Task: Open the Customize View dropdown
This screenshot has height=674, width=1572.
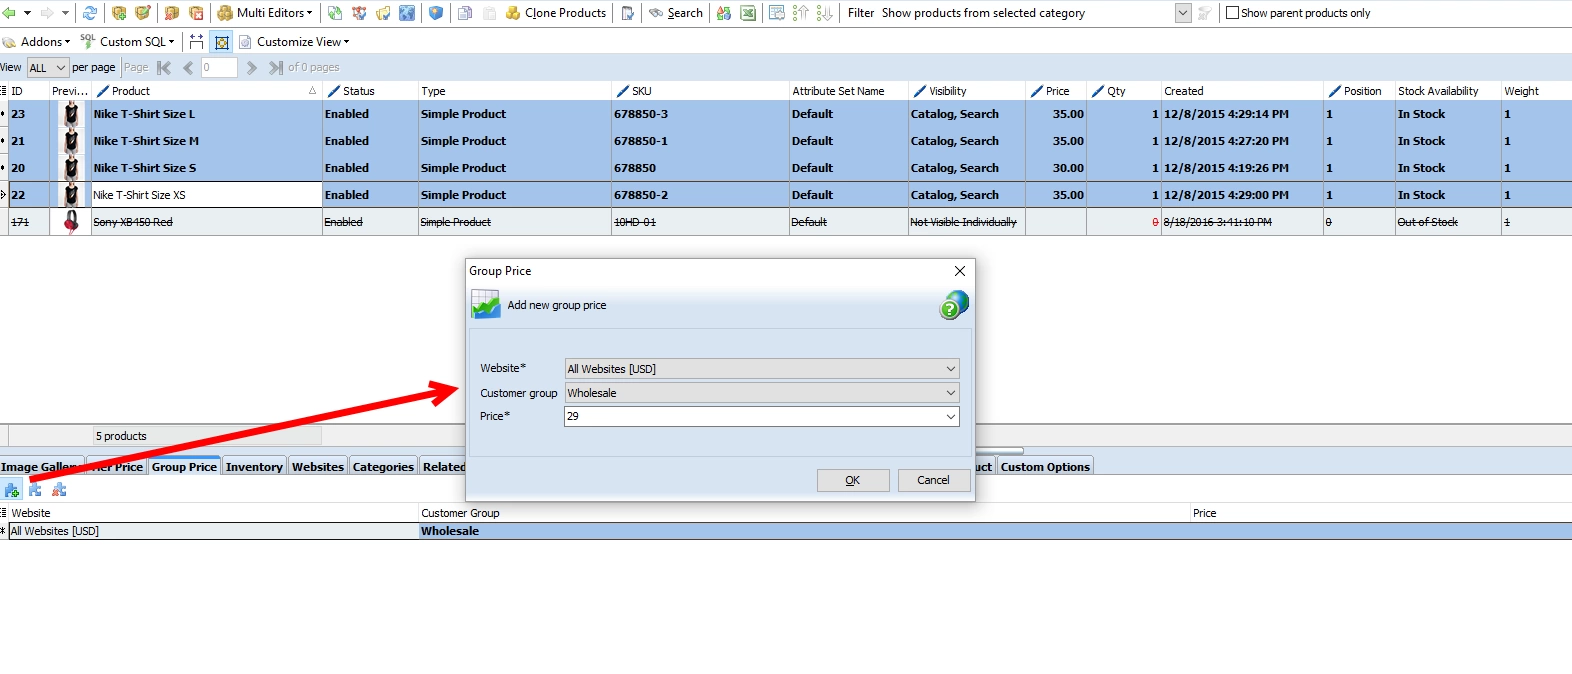Action: point(295,42)
